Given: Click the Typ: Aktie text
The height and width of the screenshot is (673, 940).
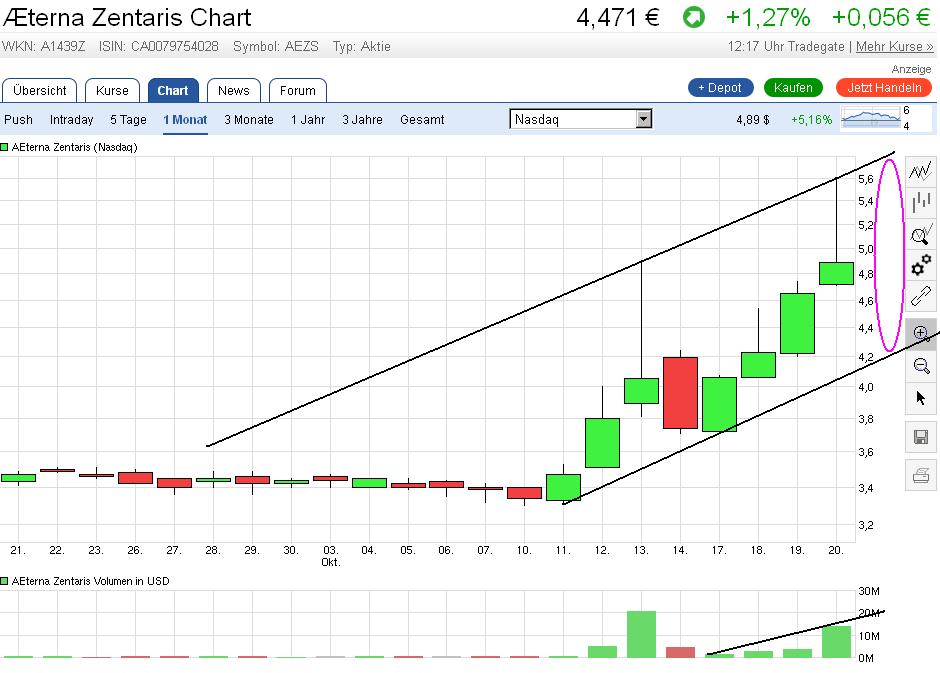Looking at the screenshot, I should (x=361, y=47).
